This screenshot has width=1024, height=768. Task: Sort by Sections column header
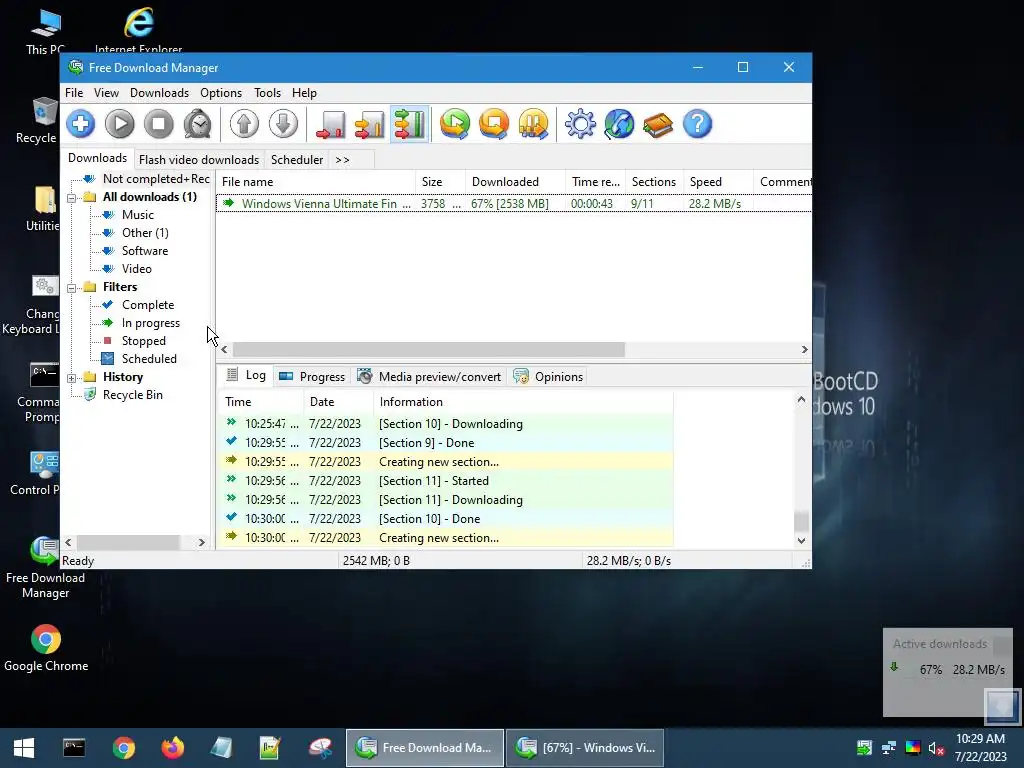pos(654,182)
